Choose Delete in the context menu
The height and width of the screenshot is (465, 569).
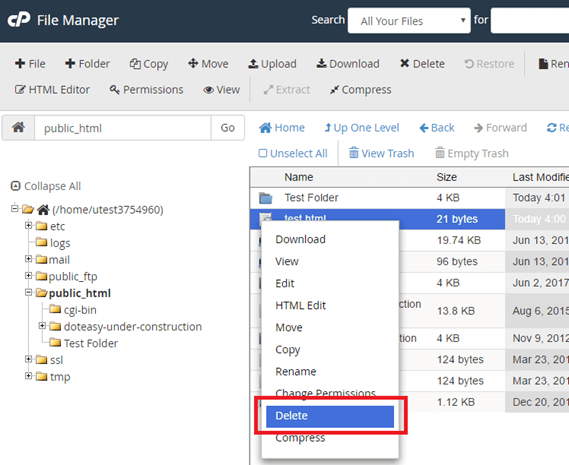click(x=330, y=416)
